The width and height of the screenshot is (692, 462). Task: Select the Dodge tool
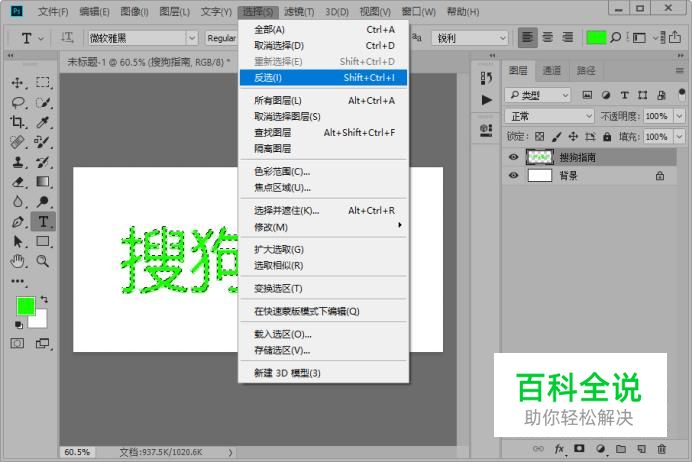(43, 201)
